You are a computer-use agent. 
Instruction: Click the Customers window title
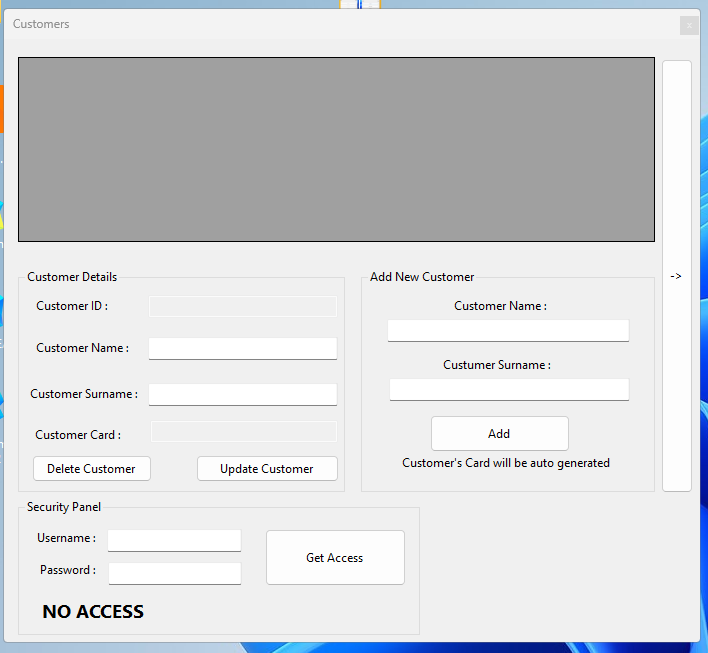click(41, 24)
